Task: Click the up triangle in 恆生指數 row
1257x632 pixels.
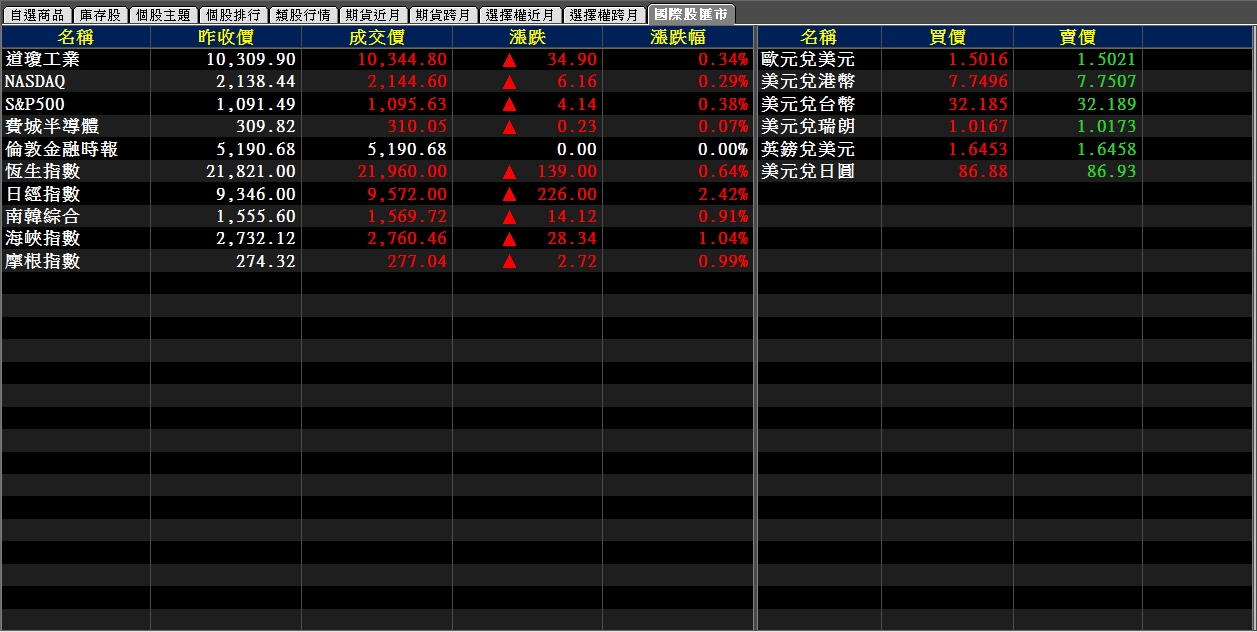Action: coord(509,172)
